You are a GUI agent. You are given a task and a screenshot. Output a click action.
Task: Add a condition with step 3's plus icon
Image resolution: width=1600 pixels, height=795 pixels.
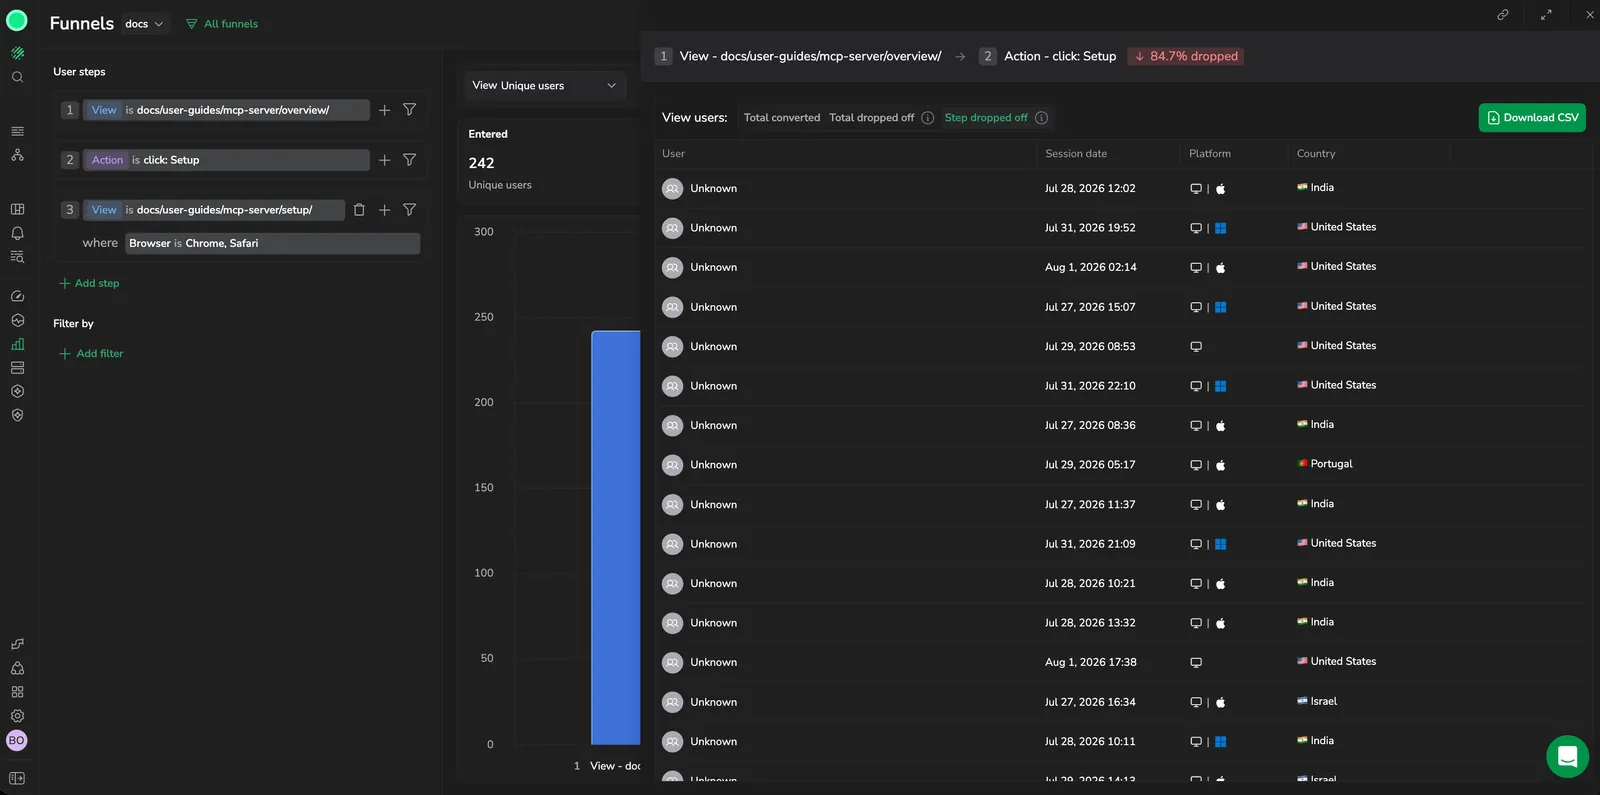[x=384, y=210]
